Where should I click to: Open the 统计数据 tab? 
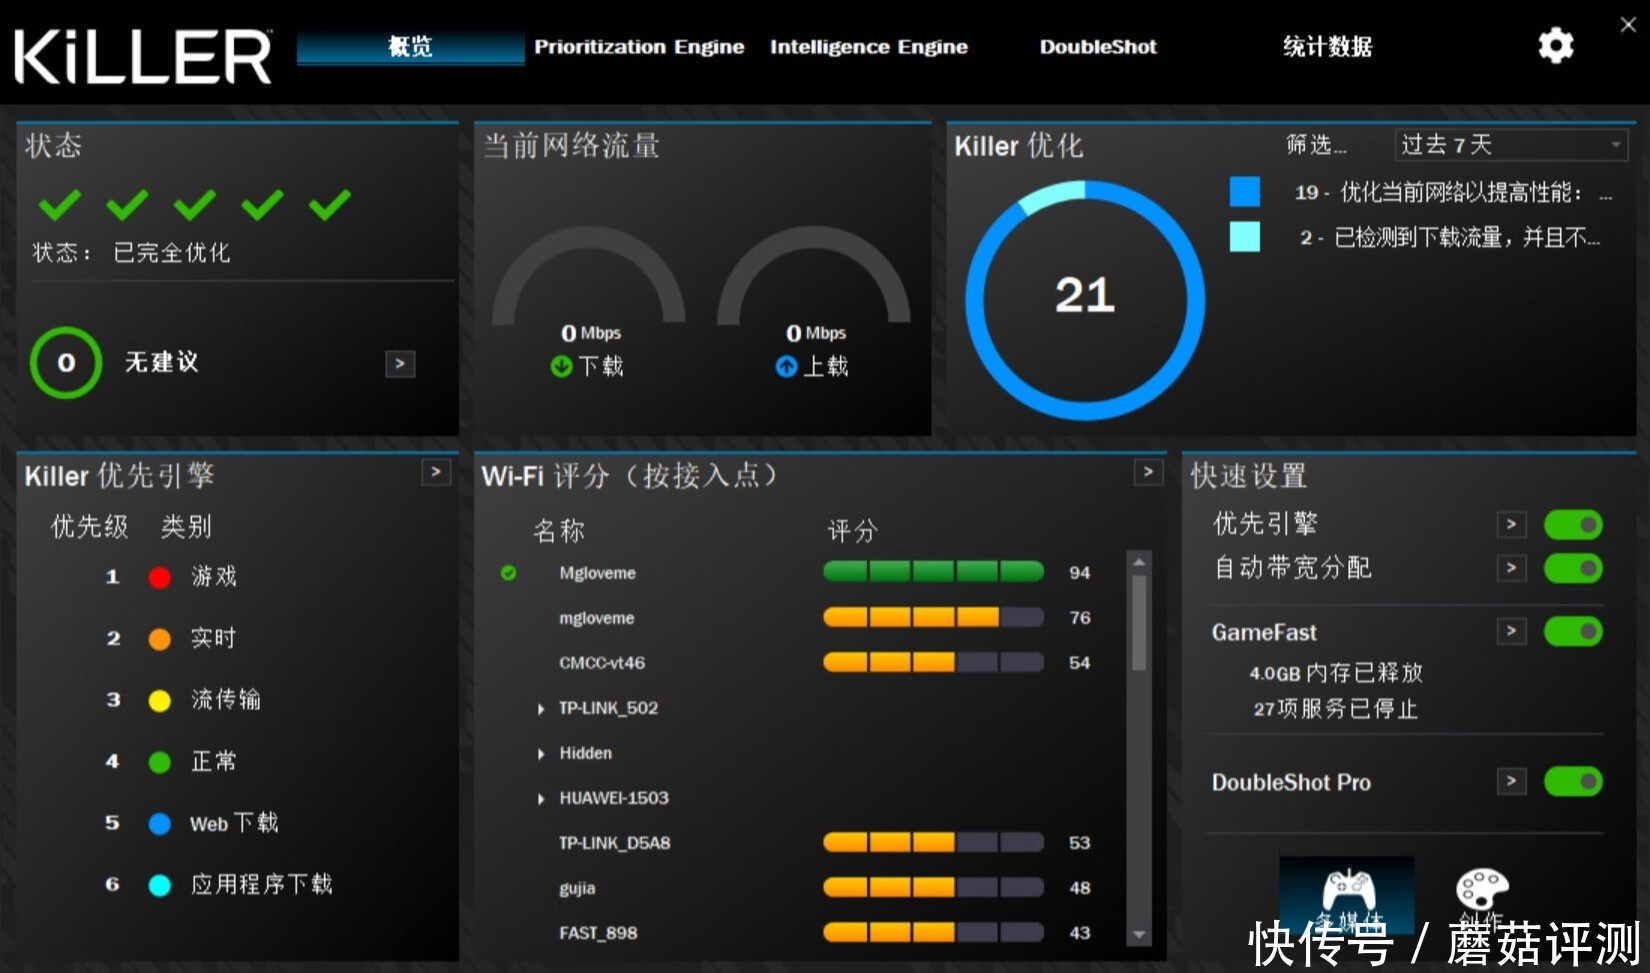click(1327, 47)
